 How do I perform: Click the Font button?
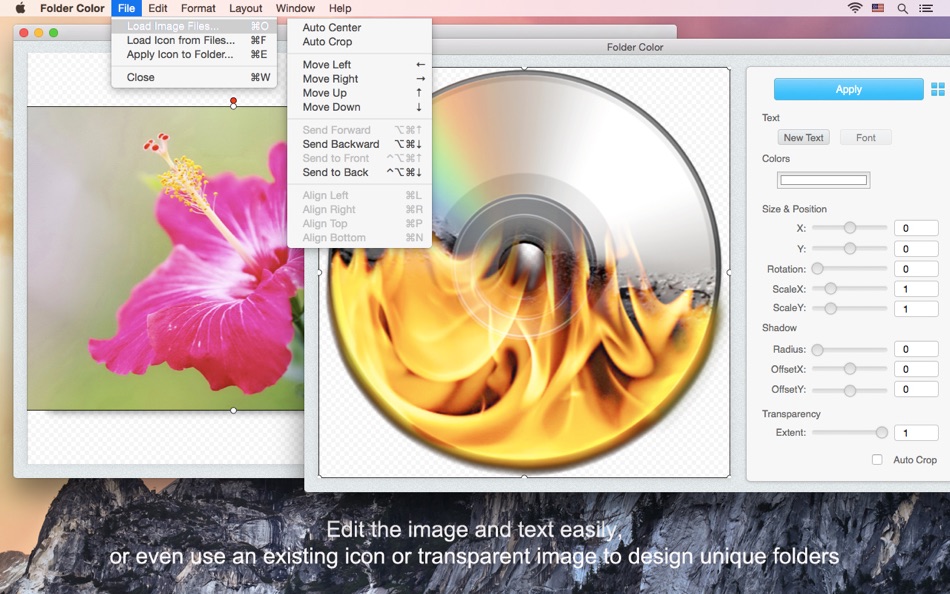click(866, 138)
